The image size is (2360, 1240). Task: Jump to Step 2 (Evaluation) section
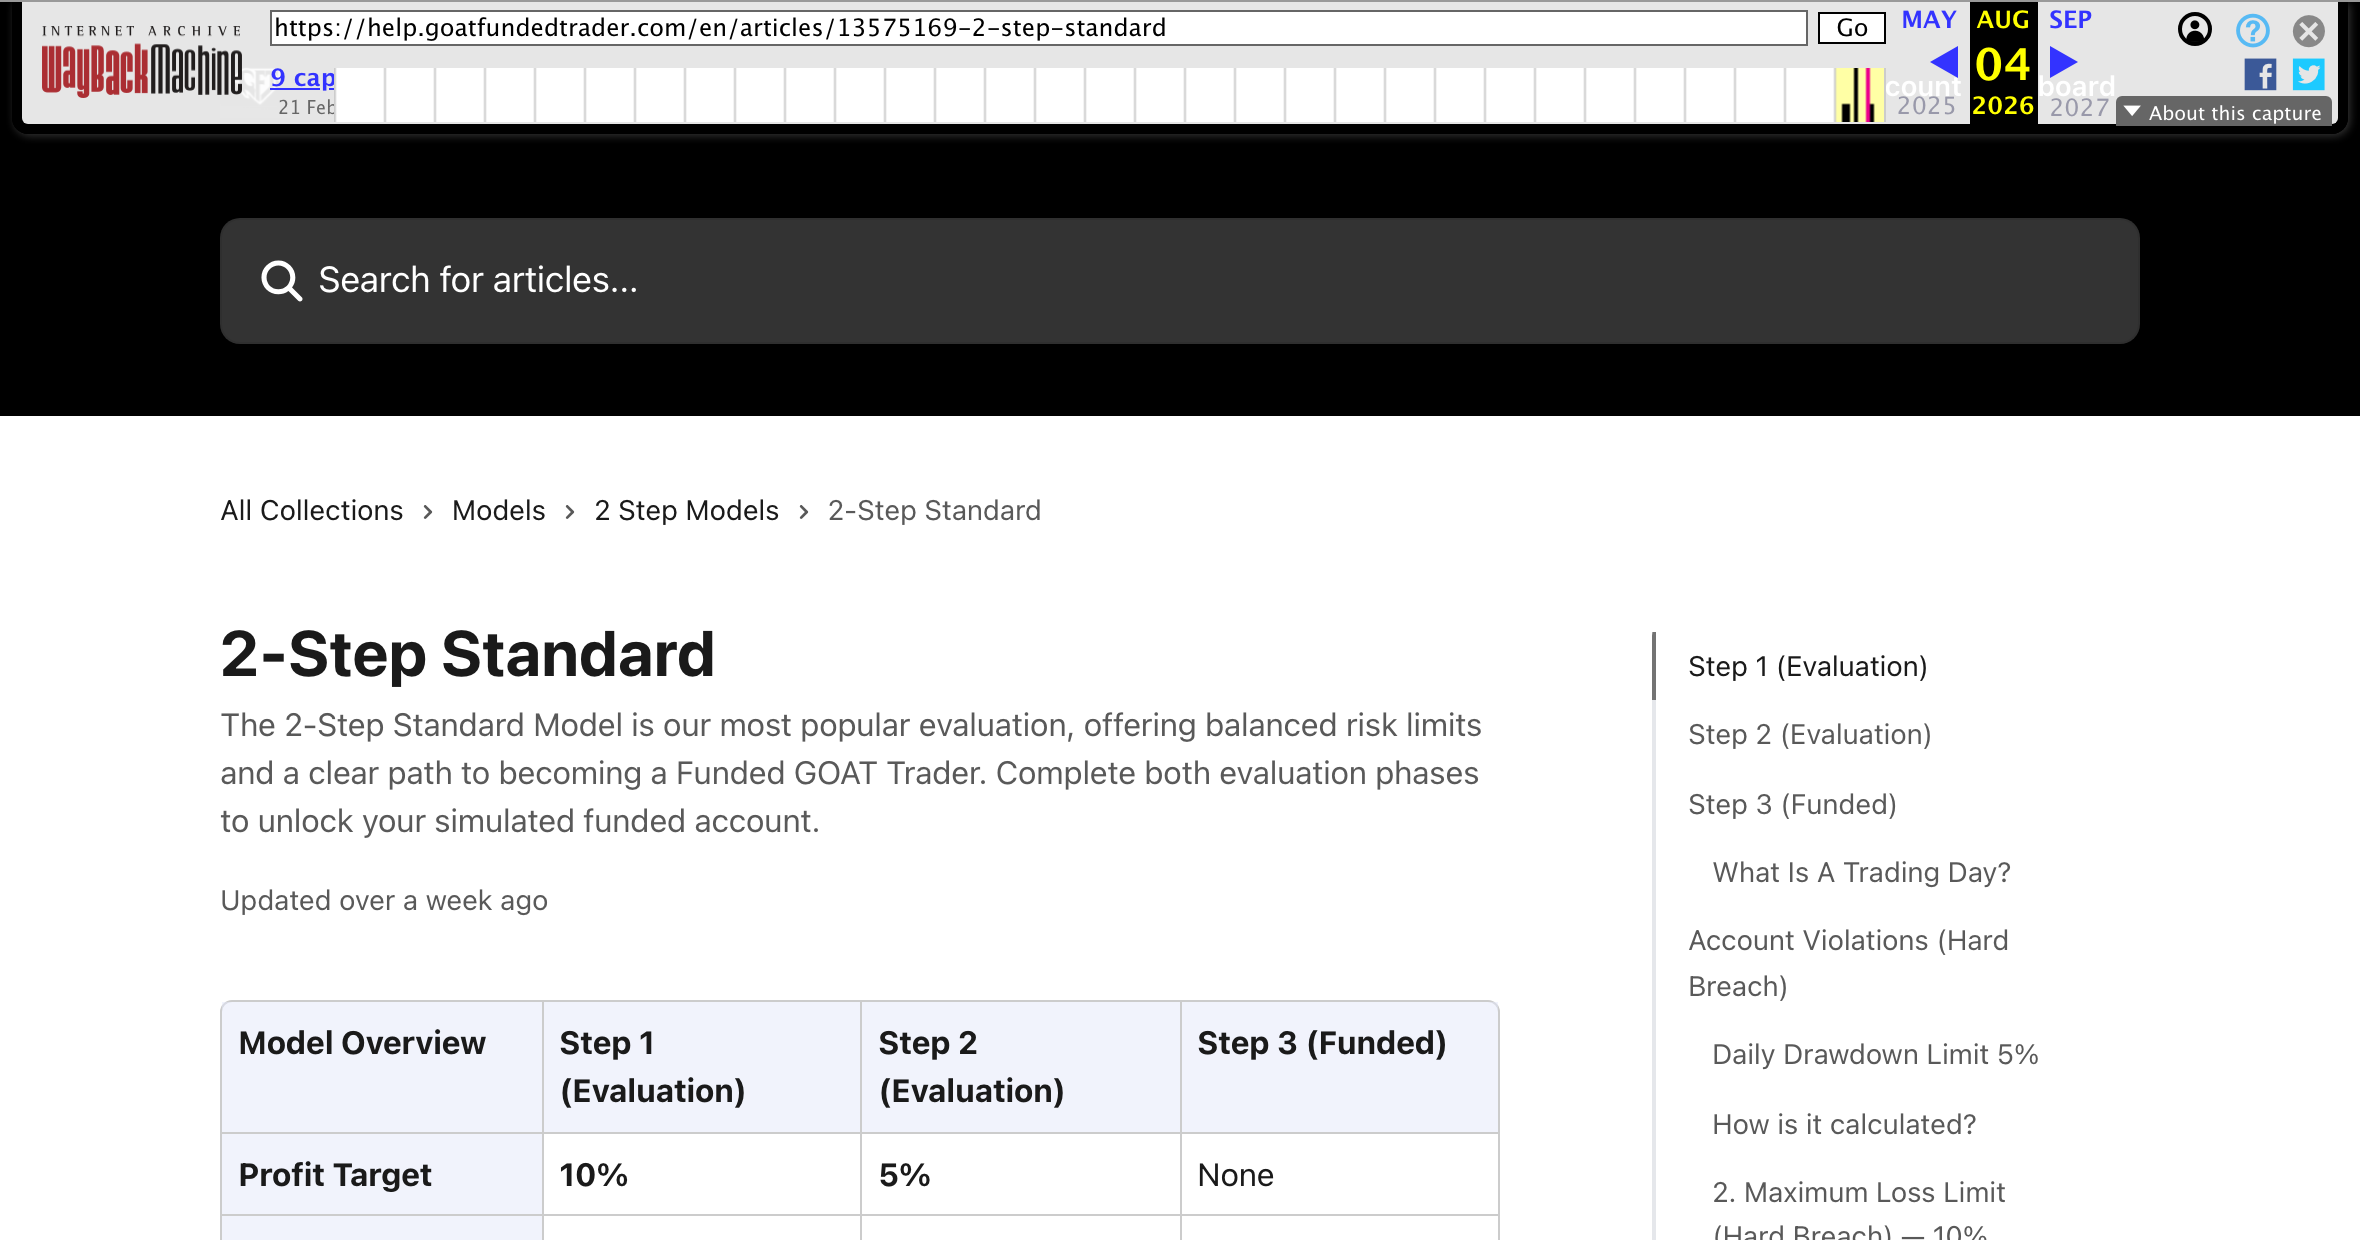coord(1809,735)
